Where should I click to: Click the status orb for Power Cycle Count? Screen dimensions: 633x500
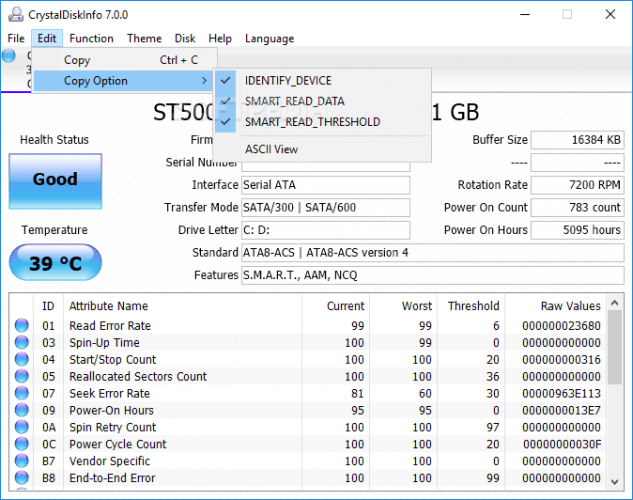coord(22,445)
